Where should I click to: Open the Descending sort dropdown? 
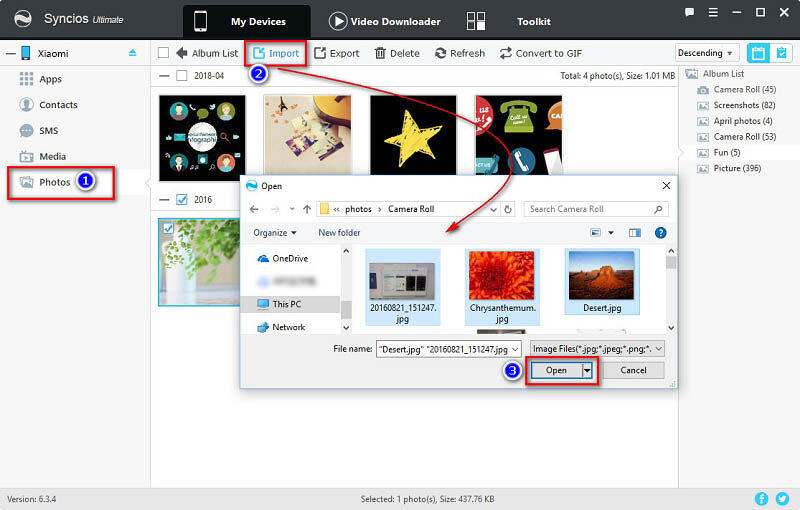pyautogui.click(x=706, y=53)
